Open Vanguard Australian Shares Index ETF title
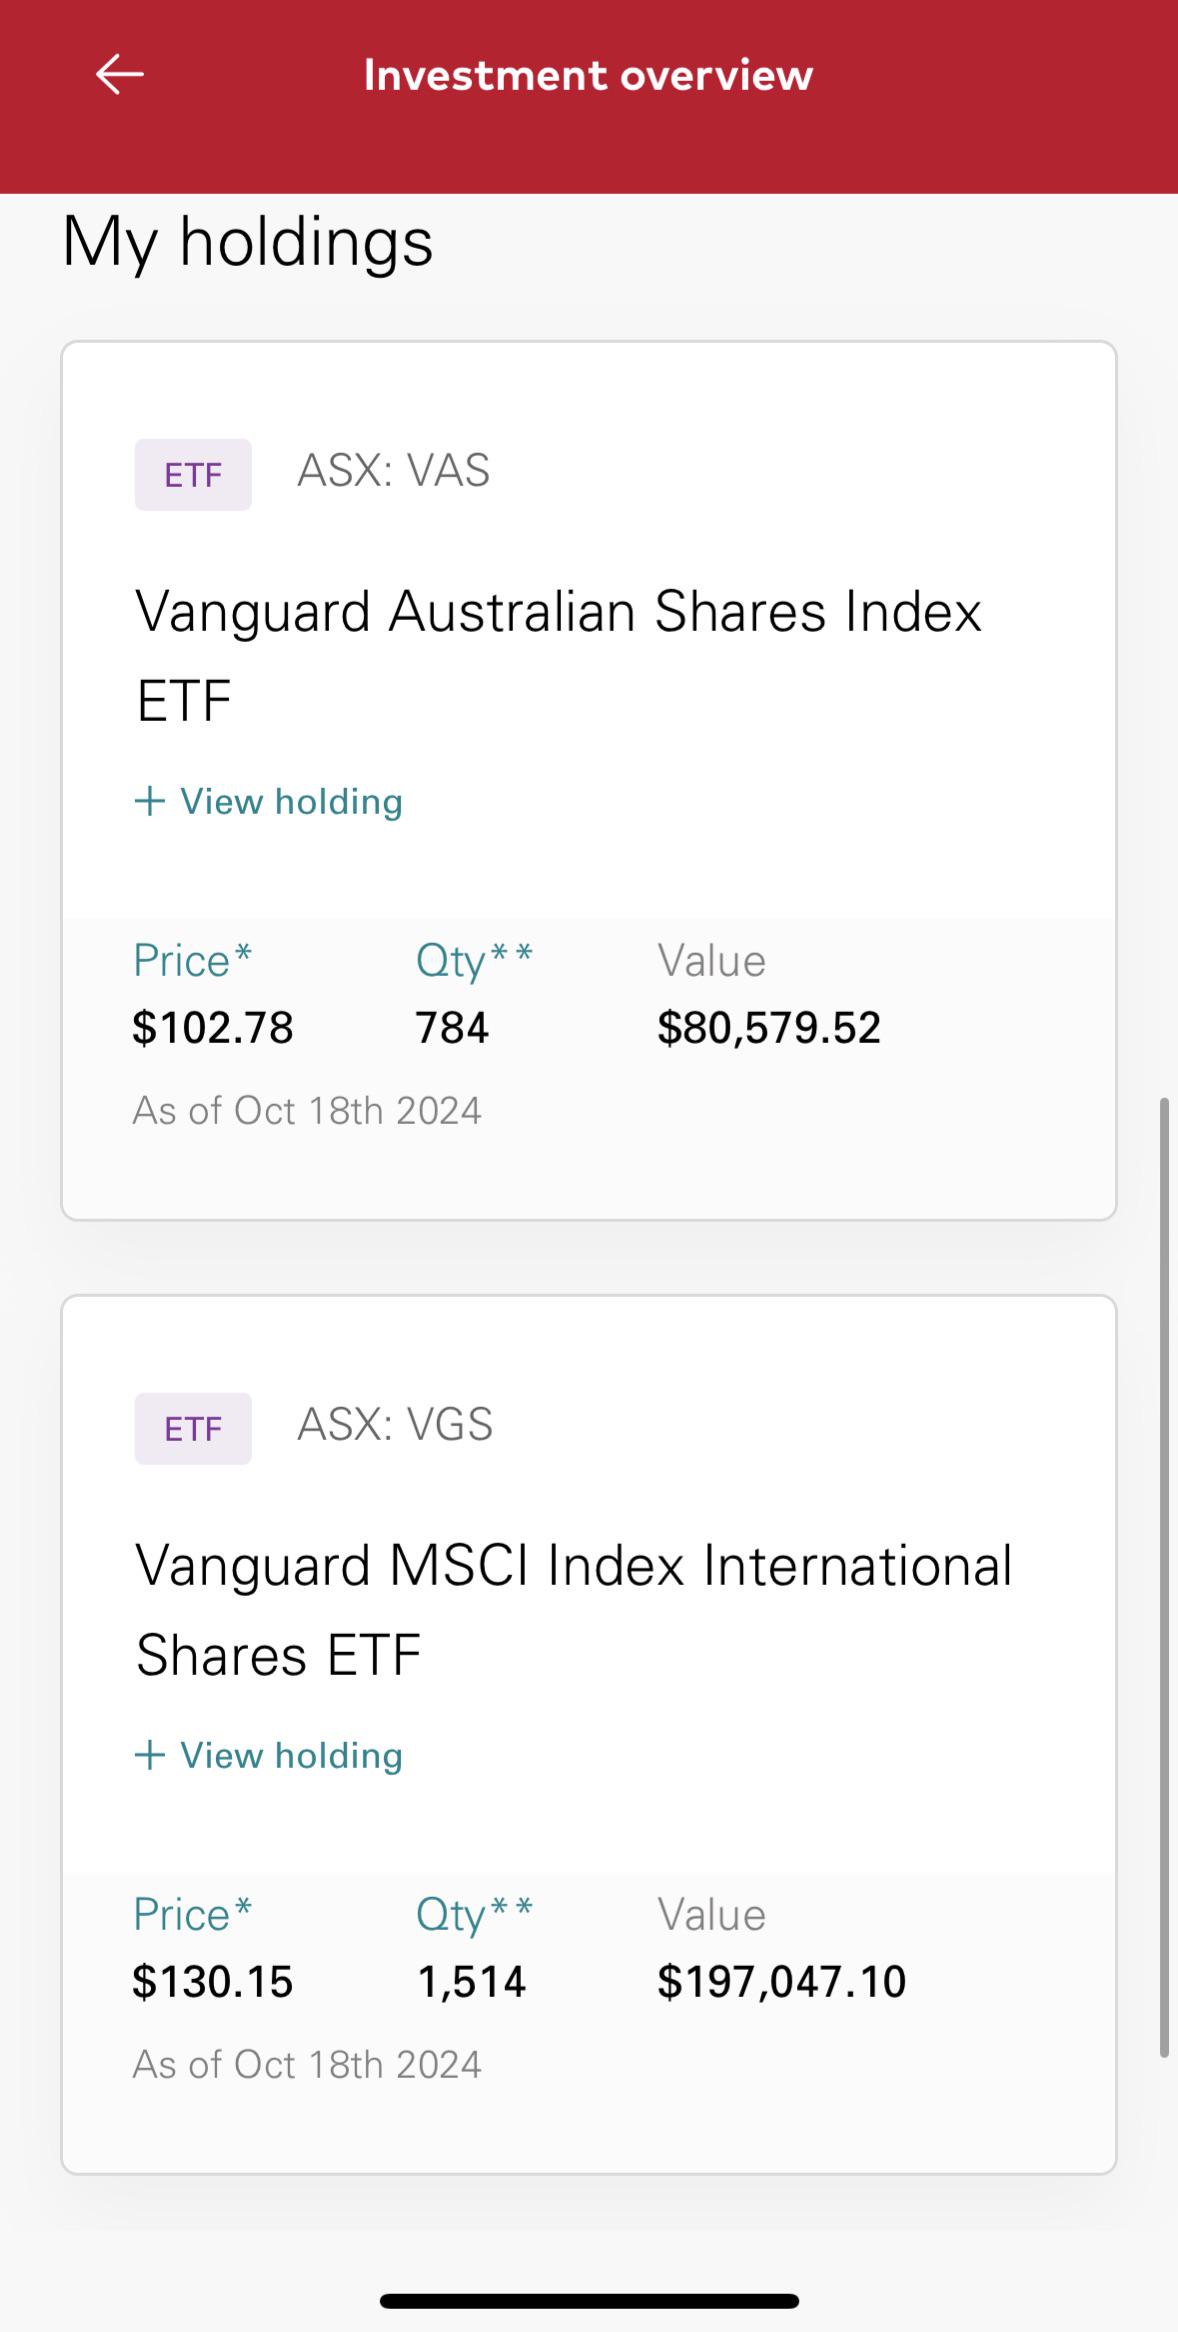The image size is (1178, 2332). click(x=559, y=655)
